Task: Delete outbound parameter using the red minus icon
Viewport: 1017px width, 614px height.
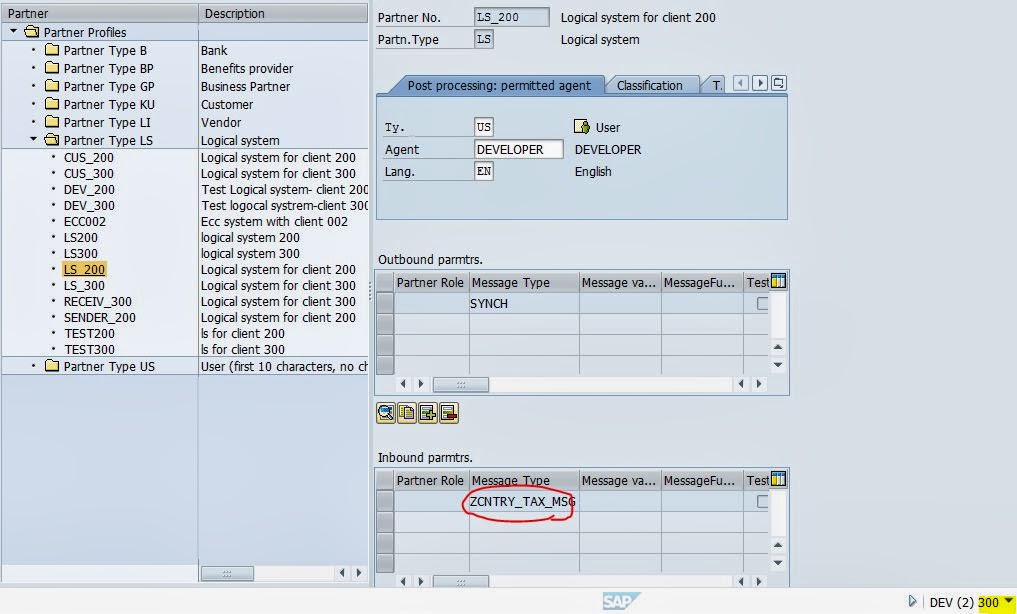Action: 449,413
